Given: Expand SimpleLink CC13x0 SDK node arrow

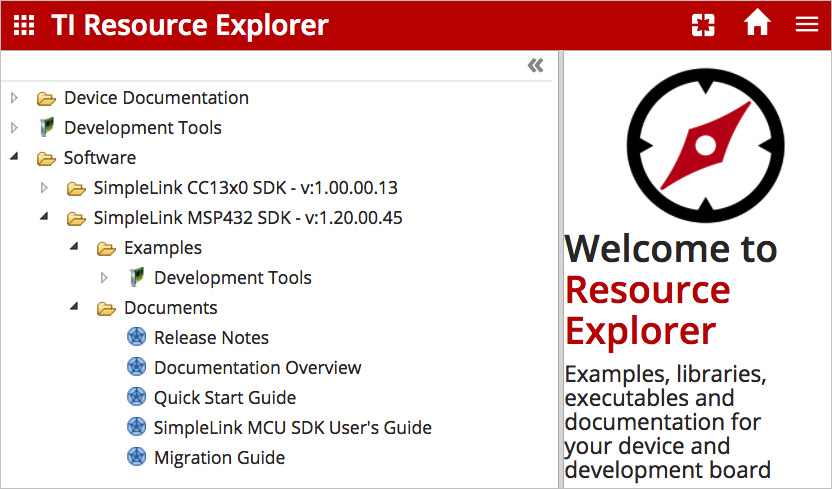Looking at the screenshot, I should [44, 188].
